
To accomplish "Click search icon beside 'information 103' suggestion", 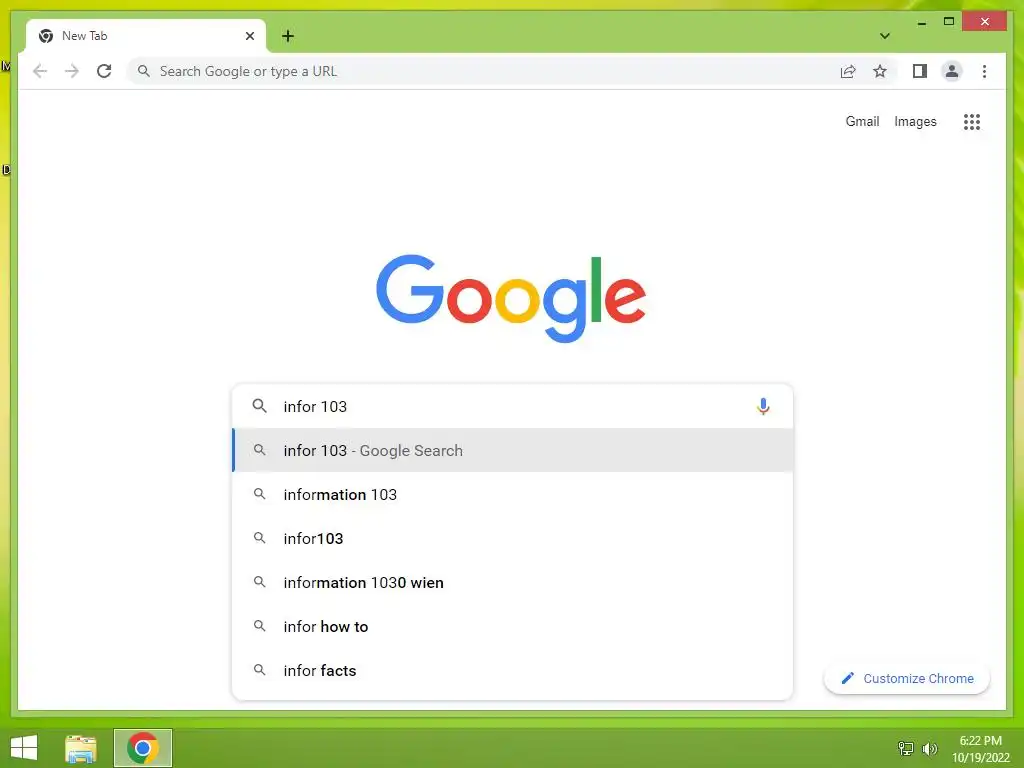I will point(259,494).
